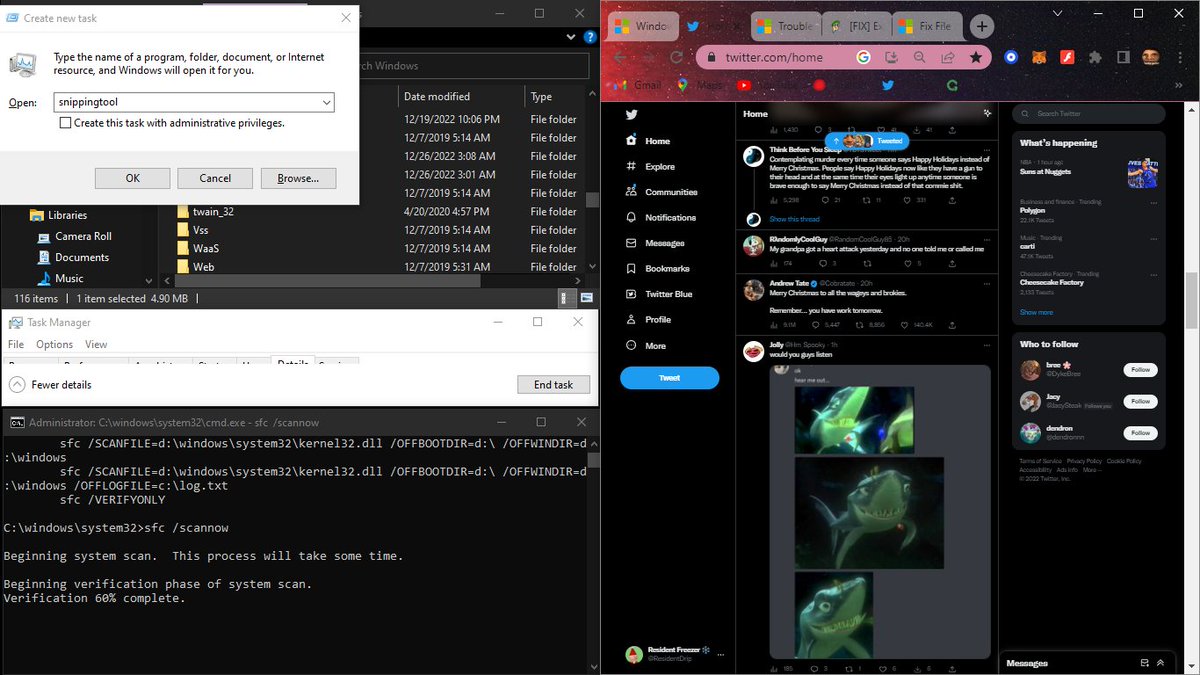Click the Chrome profile avatar
1200x675 pixels.
[1150, 57]
